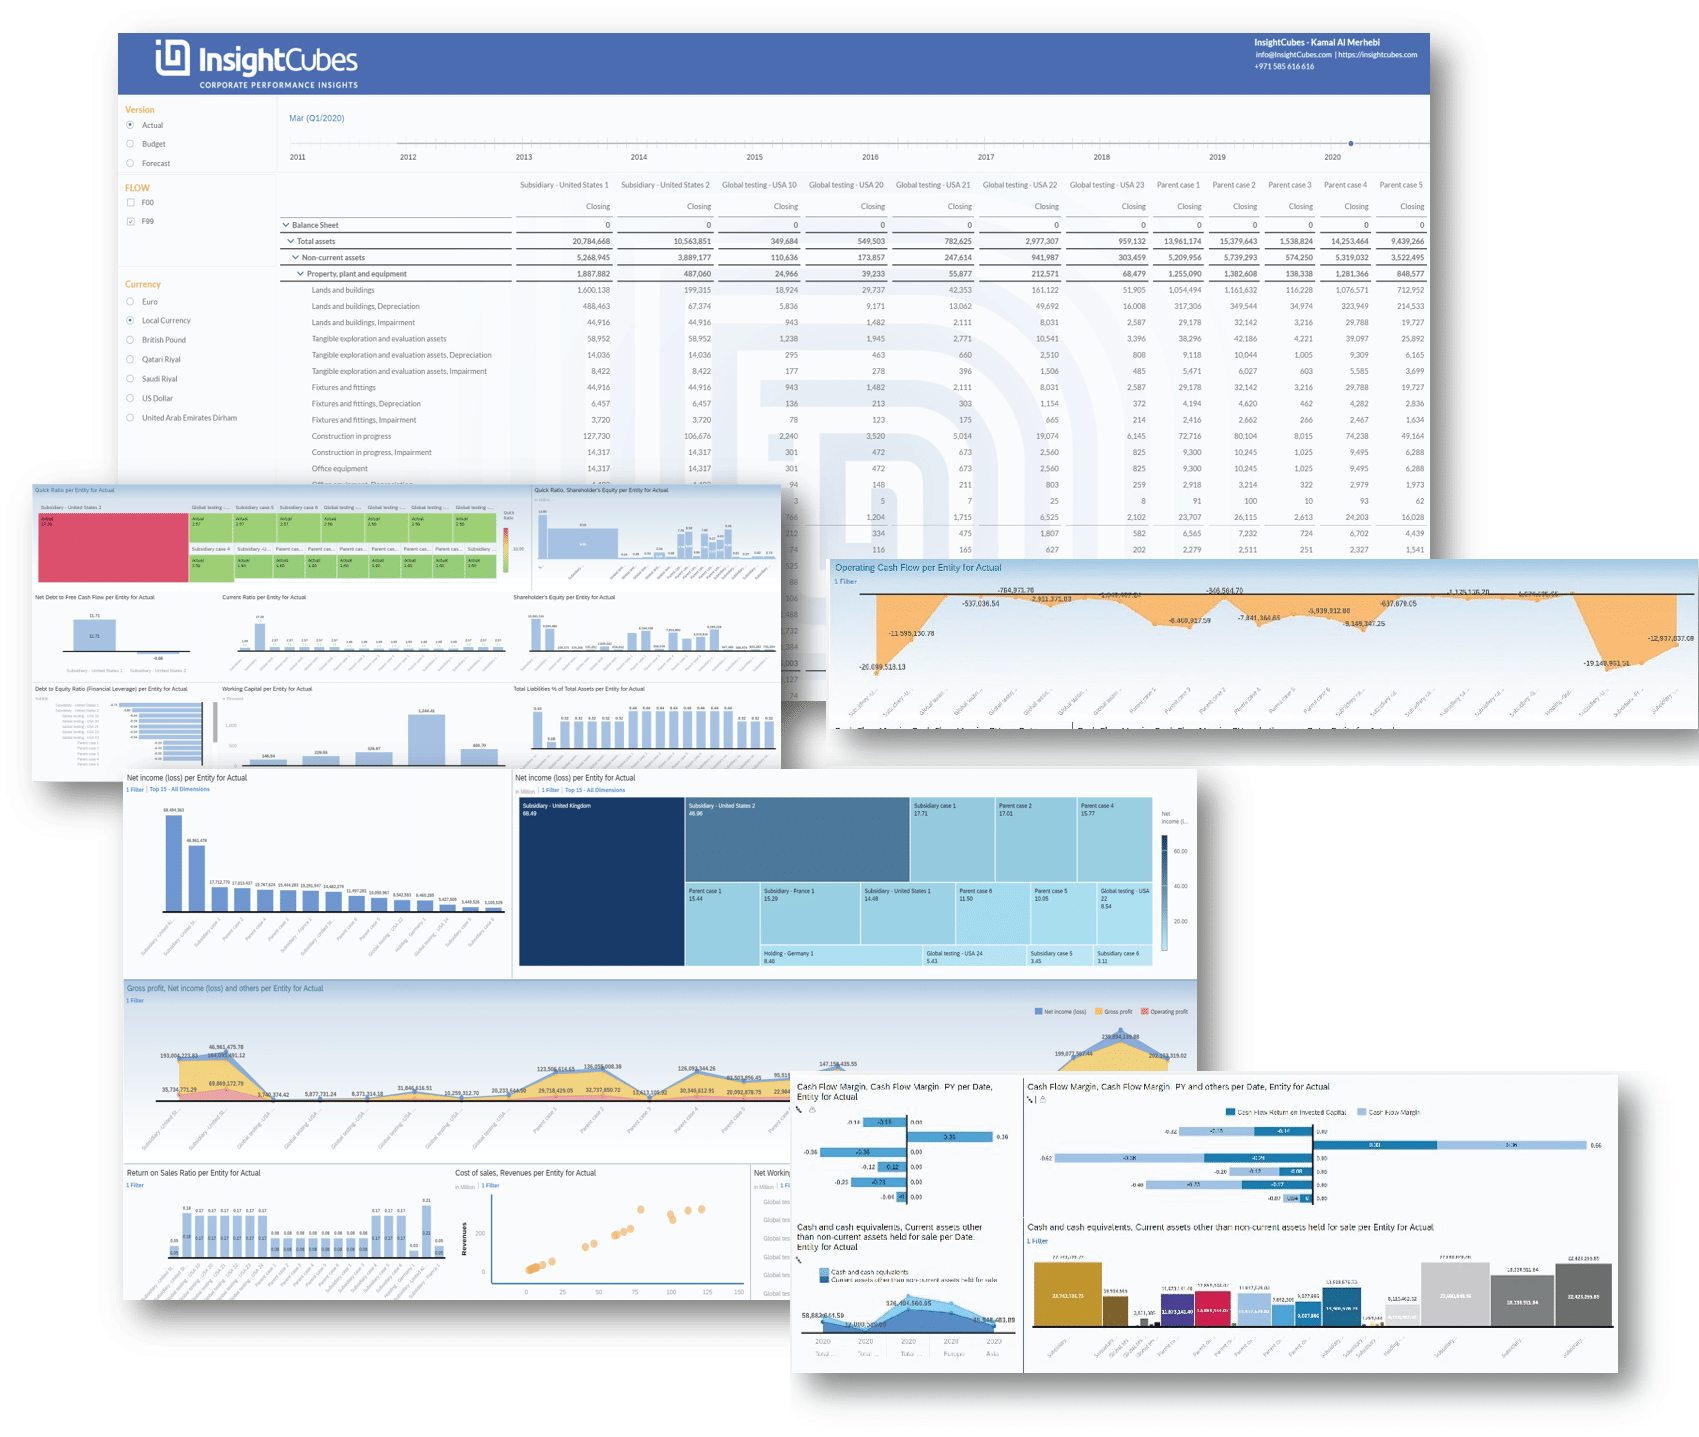1699x1437 pixels.
Task: Click the Operating profit legend swatch
Action: click(1145, 1011)
